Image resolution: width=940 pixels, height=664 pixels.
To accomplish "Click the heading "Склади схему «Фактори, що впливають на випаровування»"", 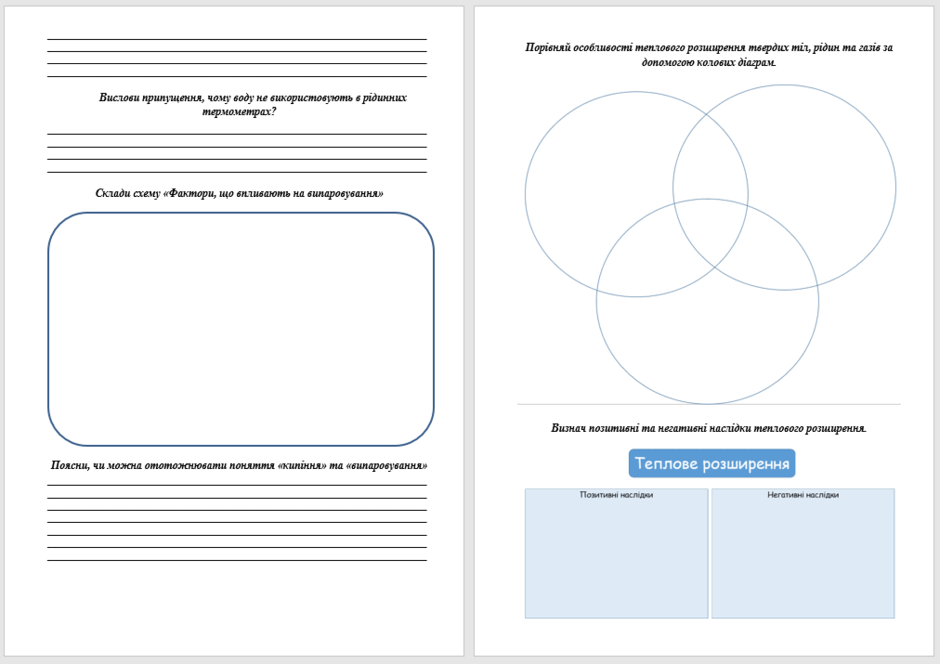I will click(239, 193).
